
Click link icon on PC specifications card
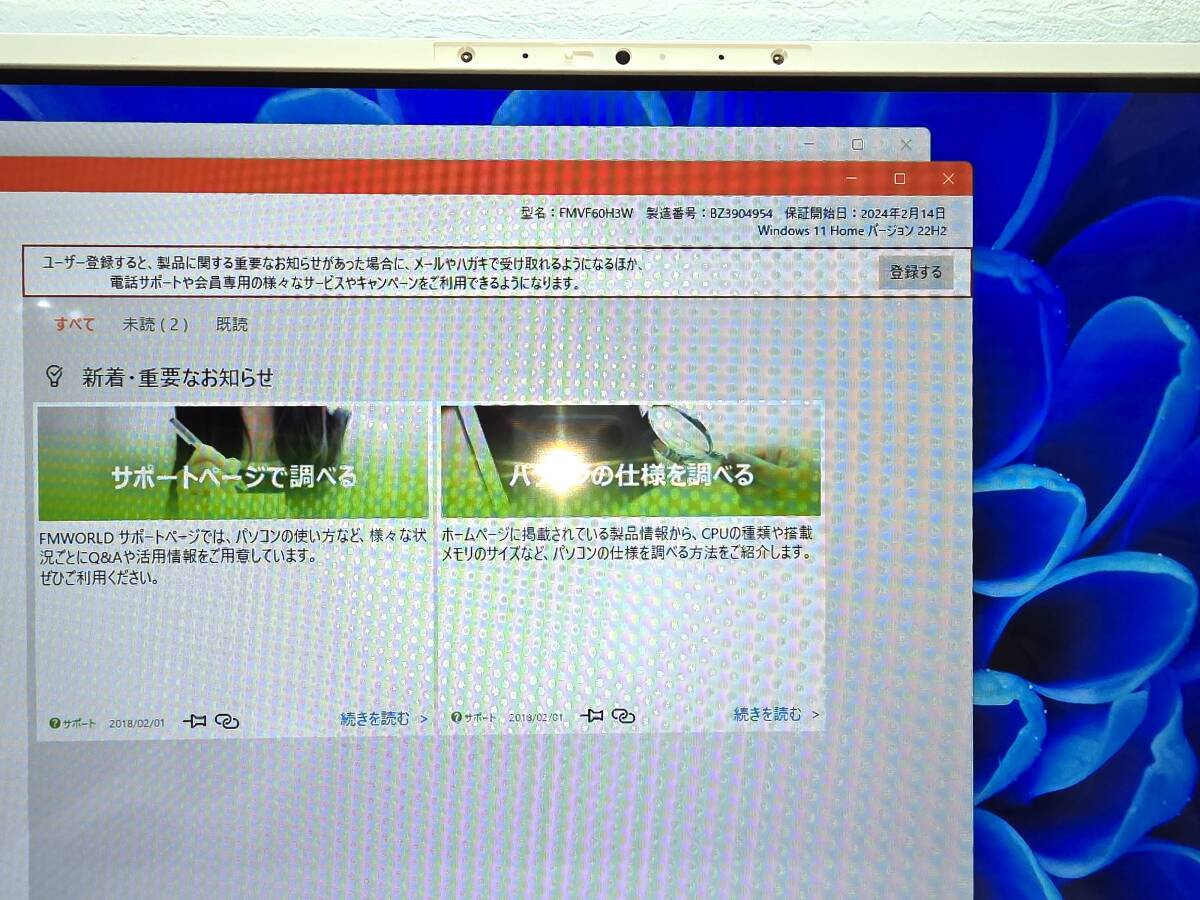pos(623,716)
